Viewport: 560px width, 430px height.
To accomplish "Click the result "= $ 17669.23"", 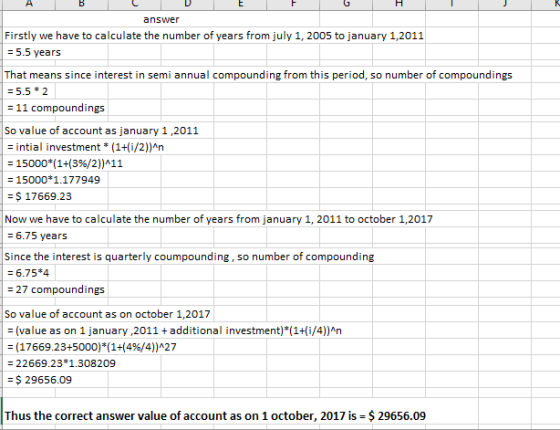I will [39, 196].
